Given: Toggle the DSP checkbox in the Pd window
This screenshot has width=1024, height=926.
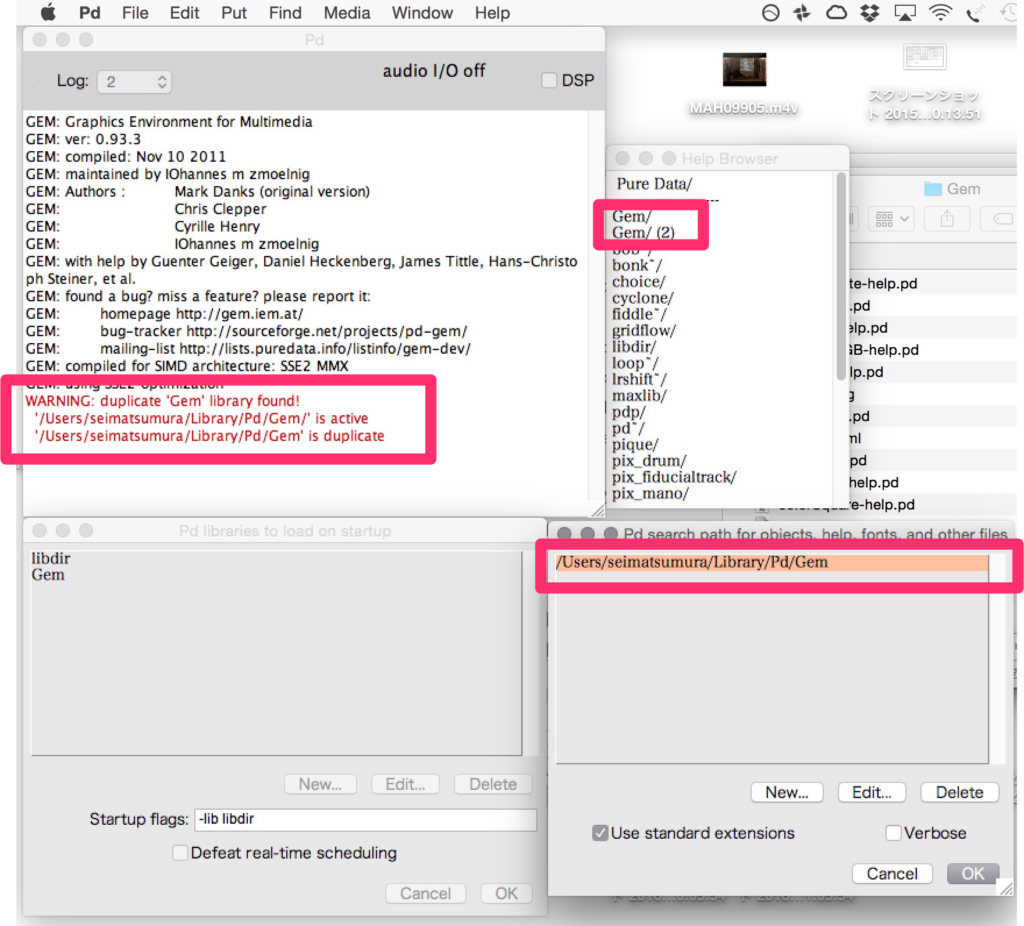Looking at the screenshot, I should coord(548,80).
